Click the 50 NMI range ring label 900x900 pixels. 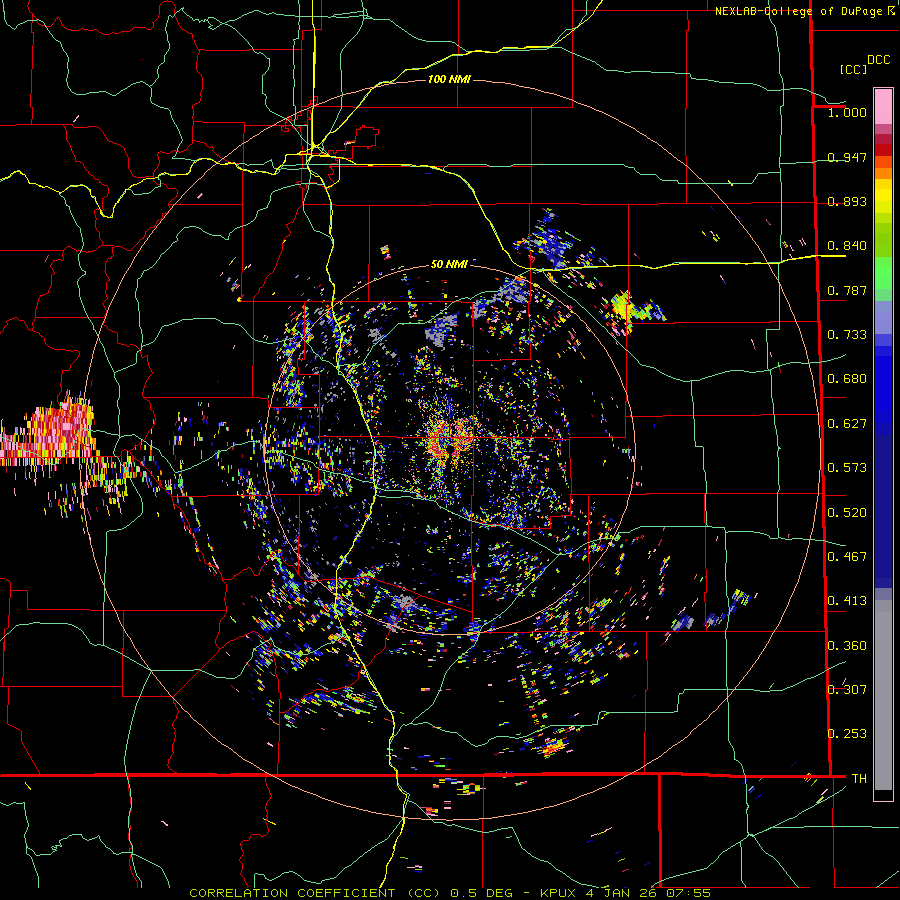pyautogui.click(x=449, y=264)
